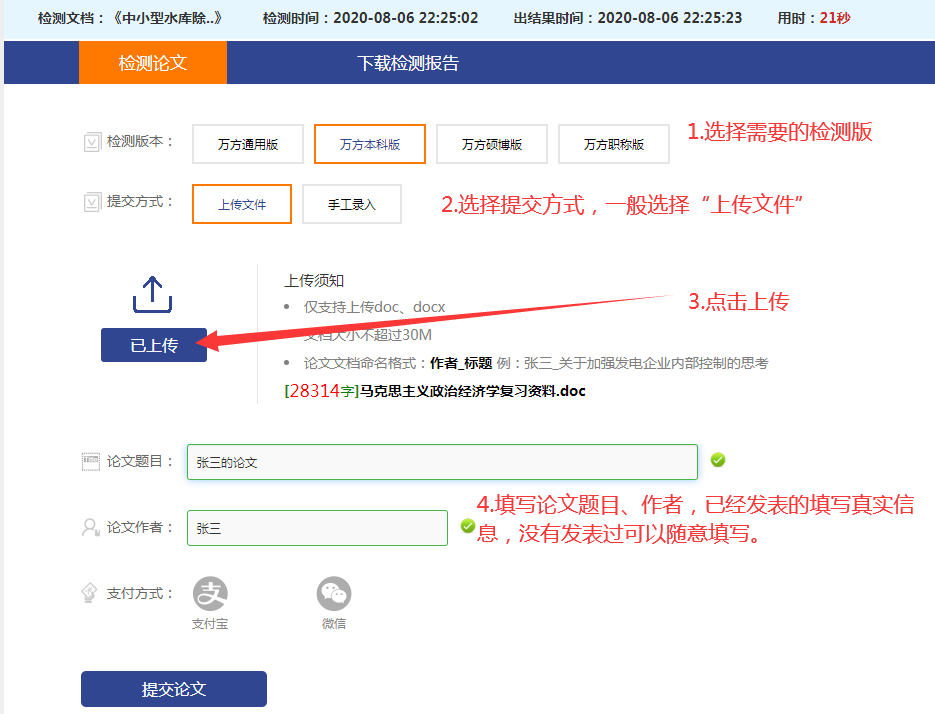Click the 已上传 upload button

coord(153,344)
